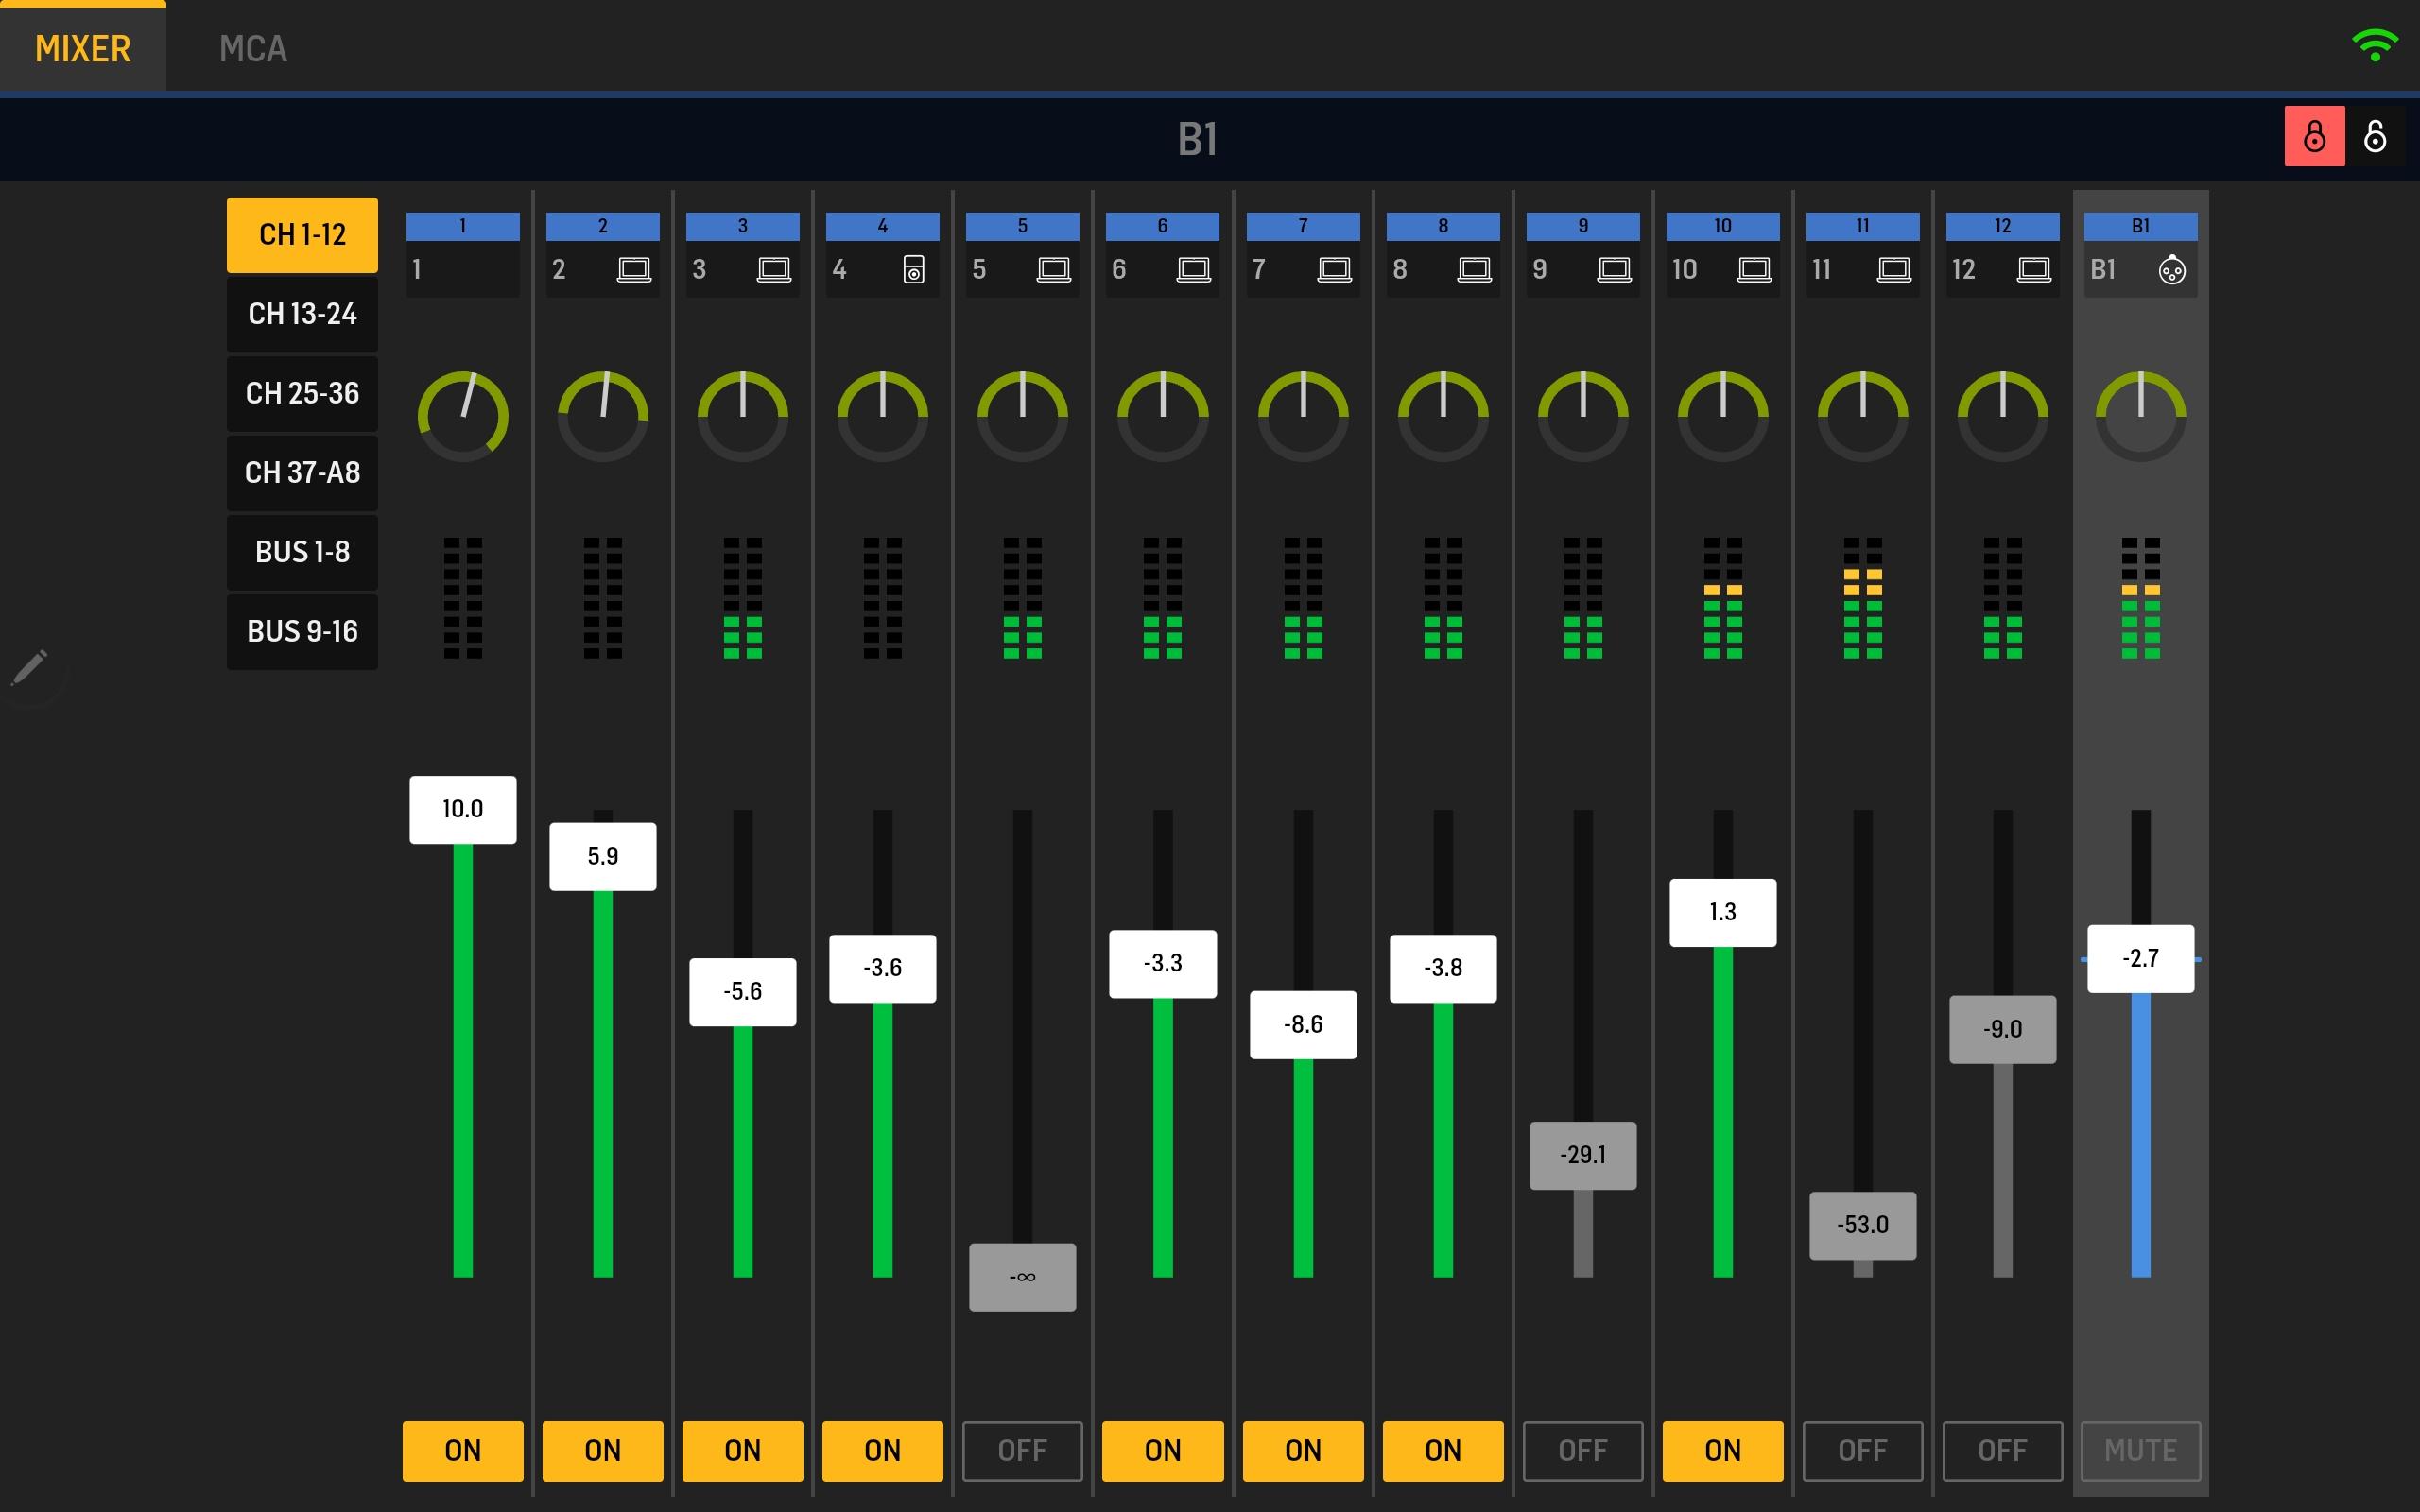Screen dimensions: 2420x1512
Task: Toggle the B1 MUTE button
Action: pos(2140,1450)
